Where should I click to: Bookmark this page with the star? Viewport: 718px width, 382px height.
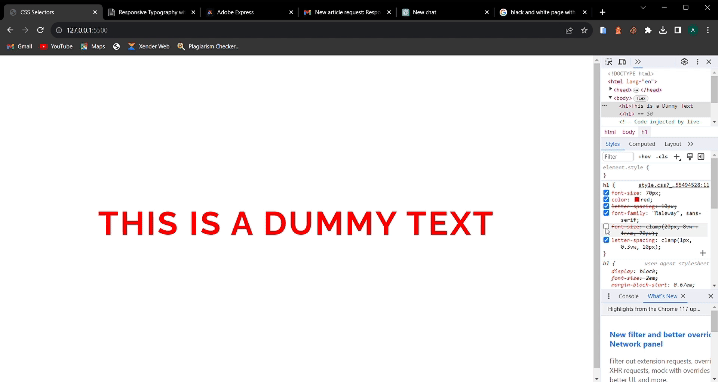[x=584, y=30]
